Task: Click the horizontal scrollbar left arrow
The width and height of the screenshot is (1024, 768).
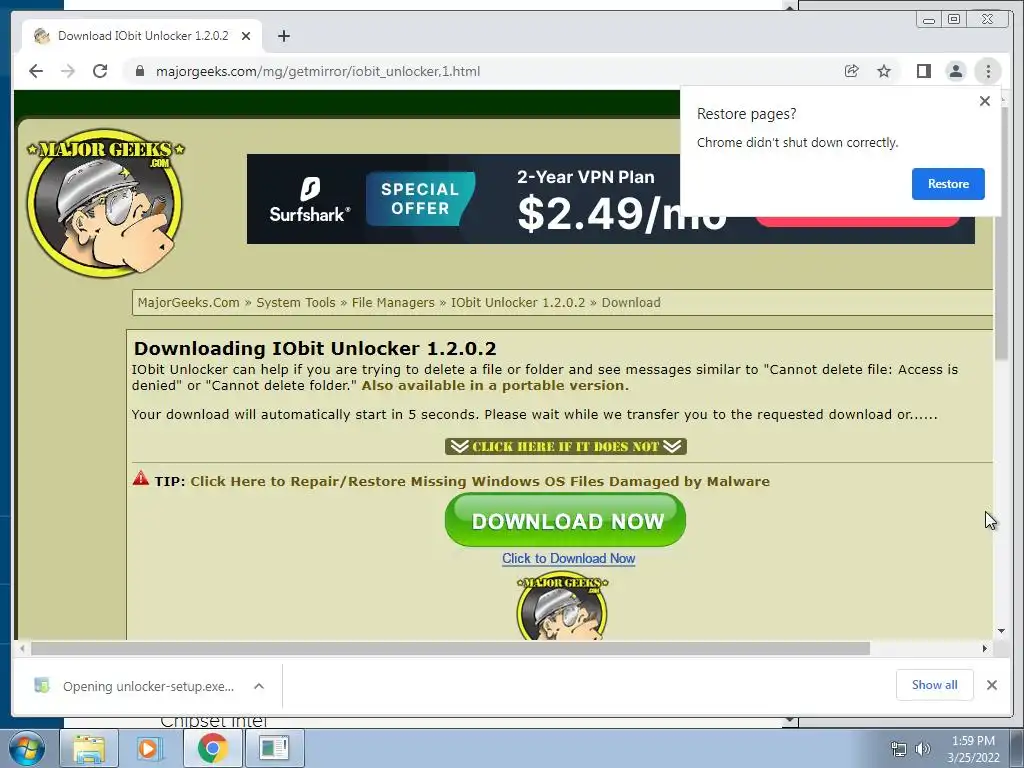Action: (22, 648)
